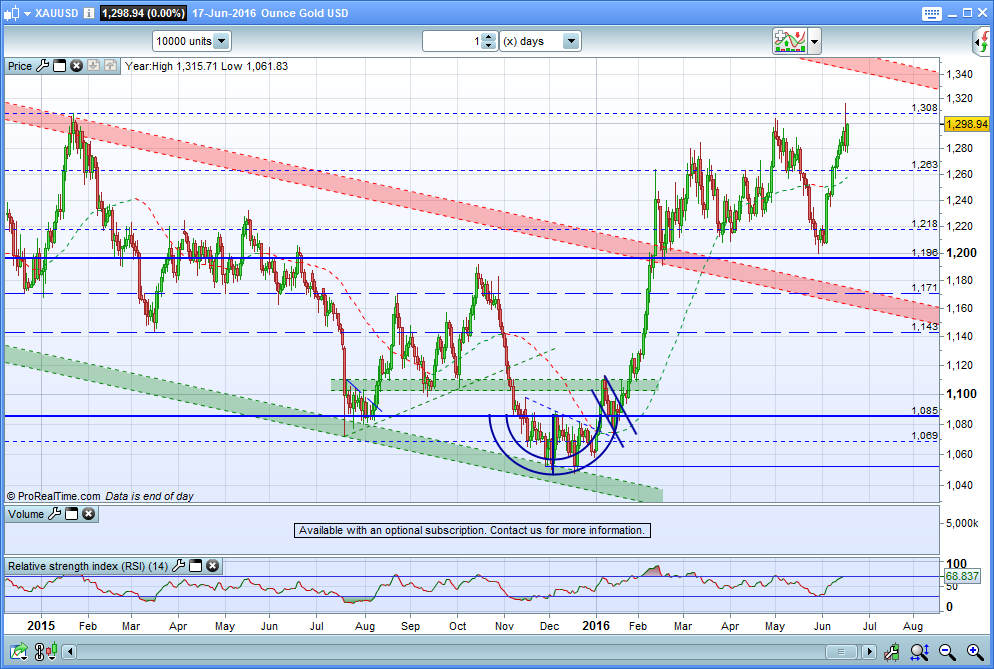Click the drawing tools wrench icon at bottom right
The image size is (994, 669).
892,651
